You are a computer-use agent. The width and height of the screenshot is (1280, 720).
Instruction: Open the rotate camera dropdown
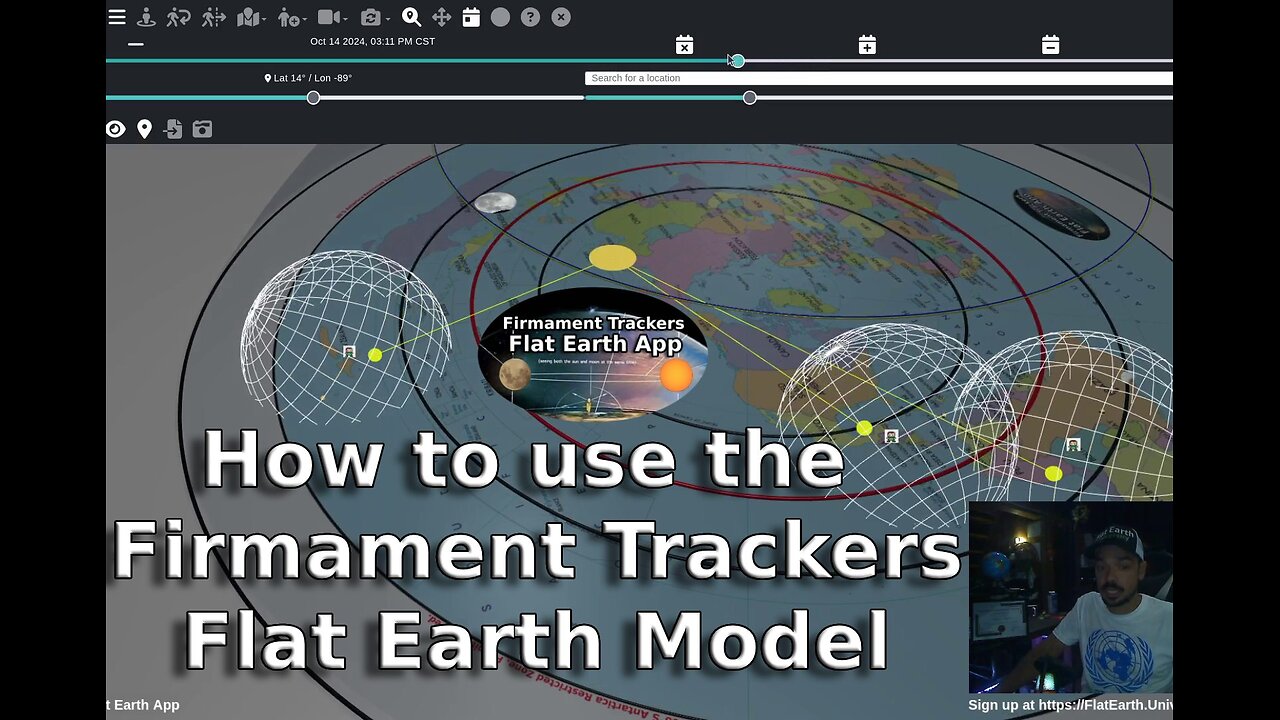pyautogui.click(x=374, y=17)
